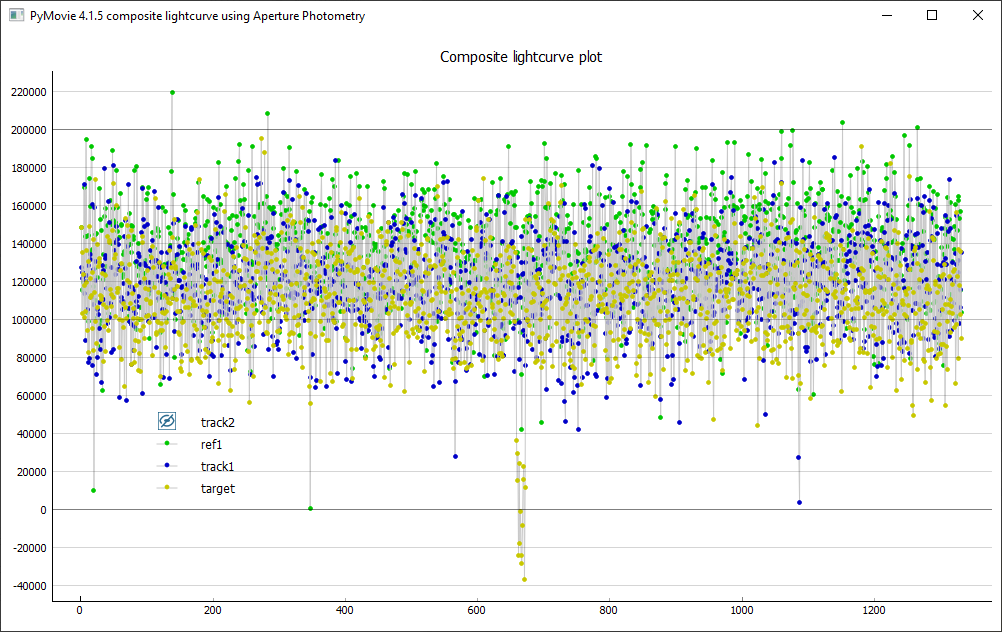
Task: Click the track2 legend label
Action: pyautogui.click(x=217, y=422)
